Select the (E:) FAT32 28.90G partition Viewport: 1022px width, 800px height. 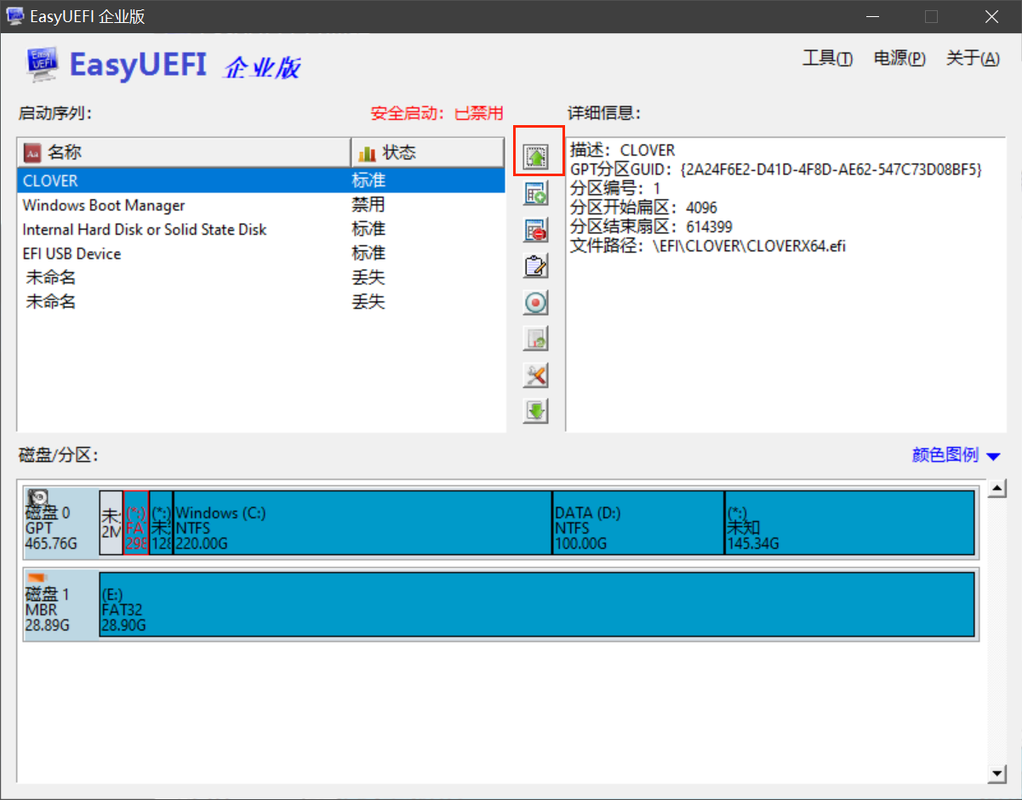(x=537, y=604)
